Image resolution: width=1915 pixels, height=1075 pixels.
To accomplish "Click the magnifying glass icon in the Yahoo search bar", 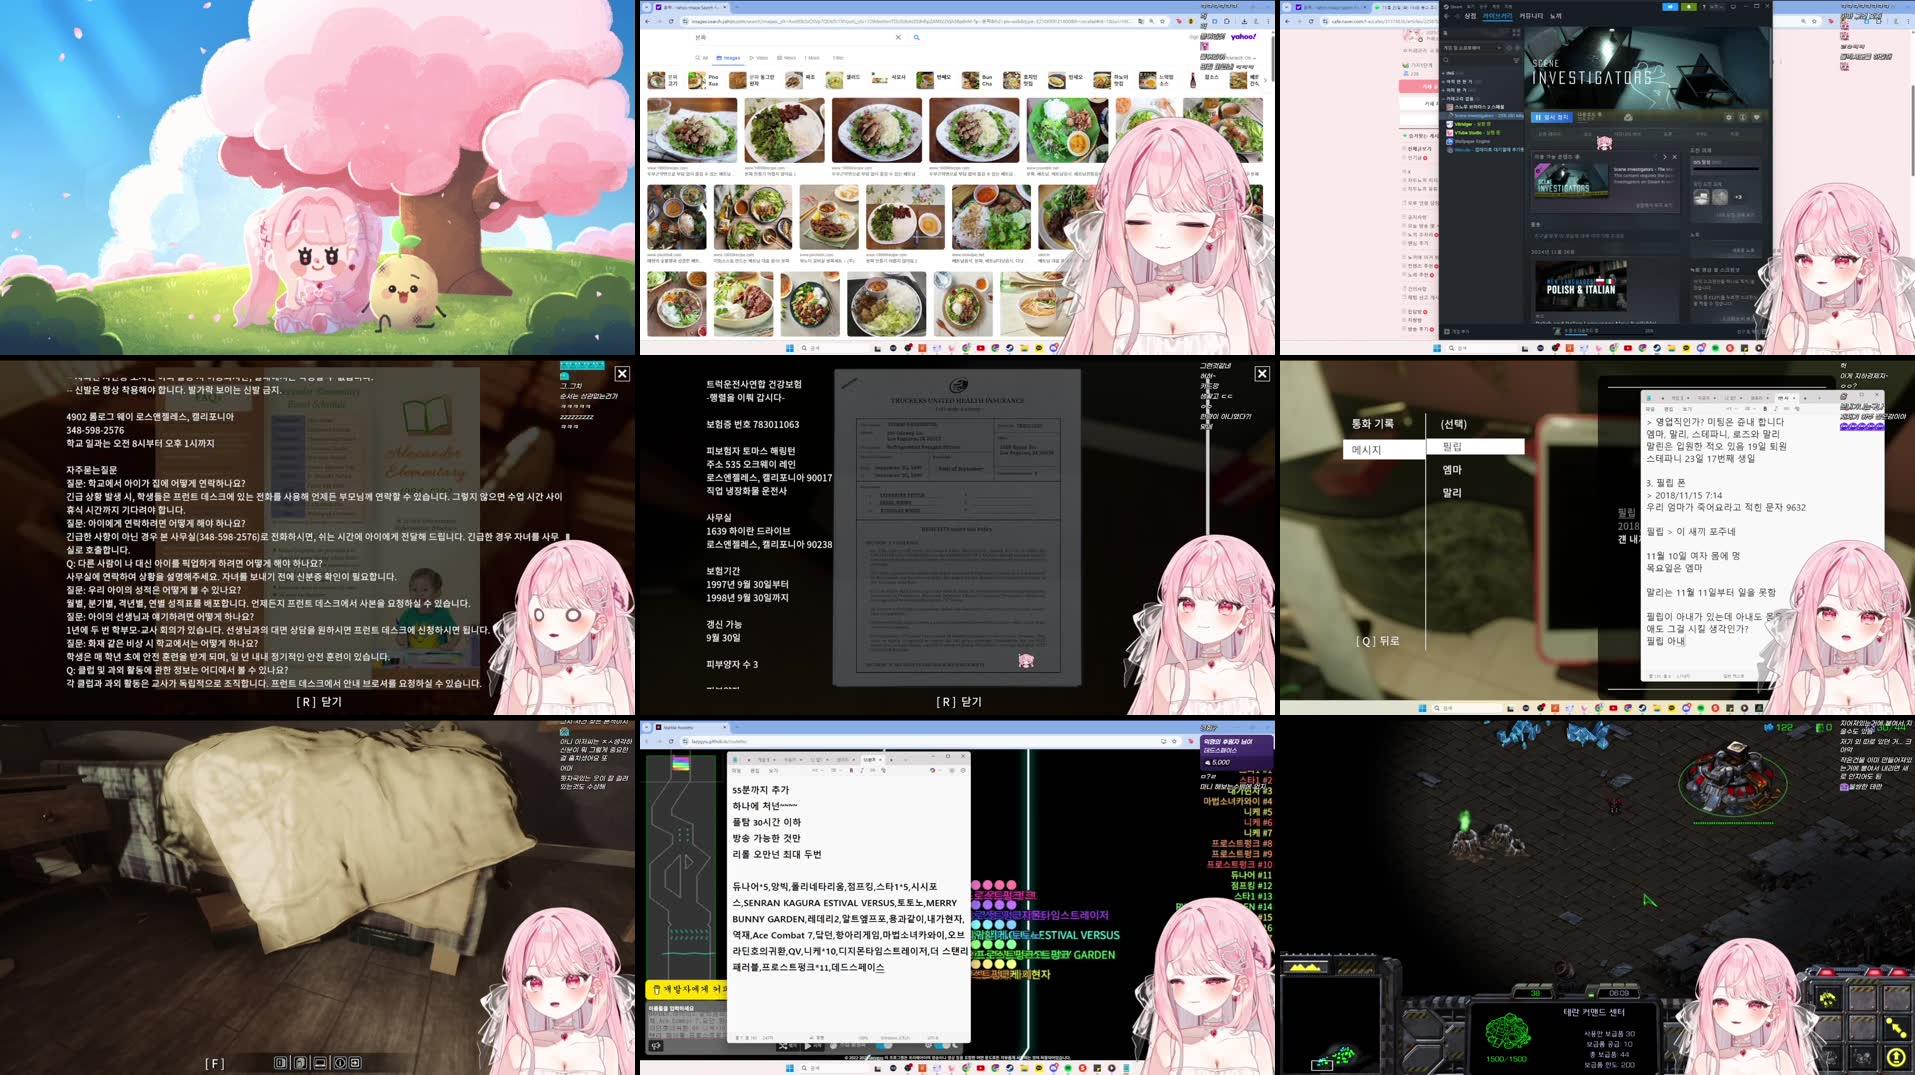I will coord(916,37).
